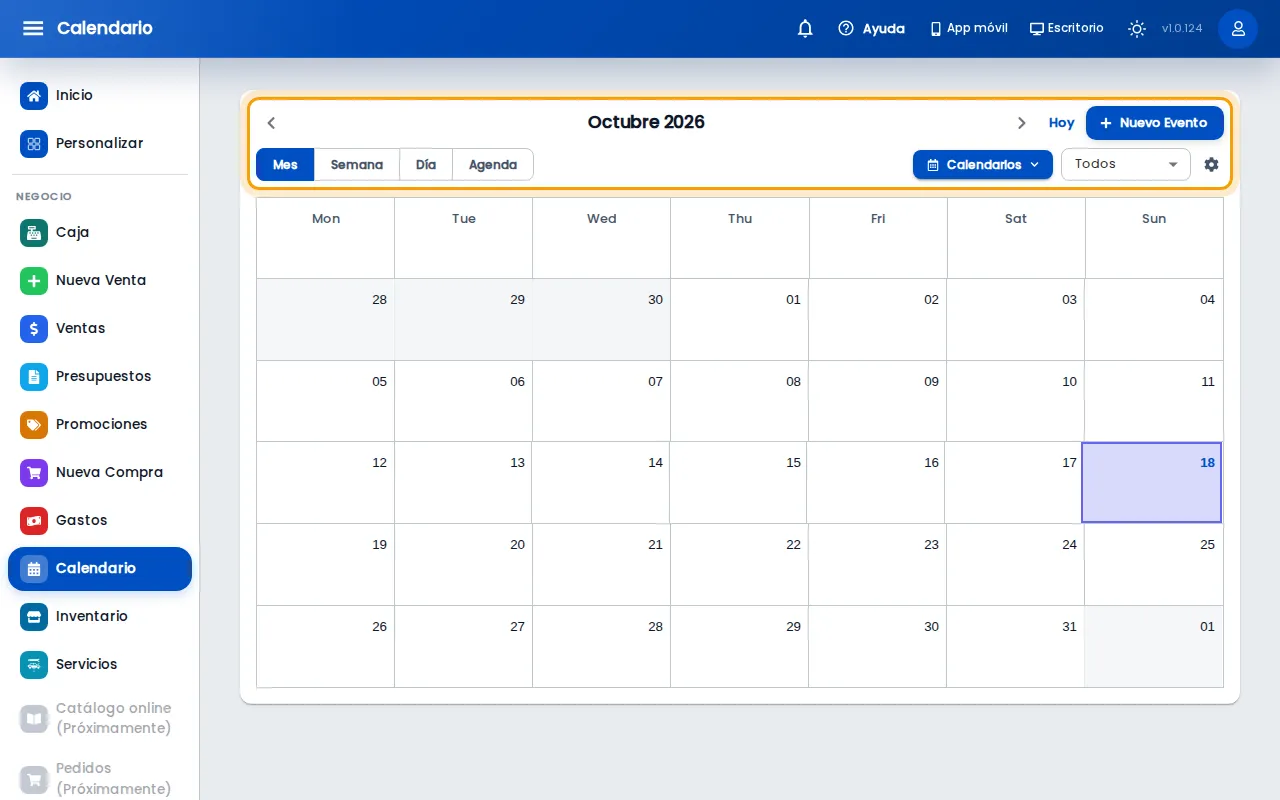Click the Octubre 2026 title
The image size is (1280, 800).
pyautogui.click(x=646, y=122)
